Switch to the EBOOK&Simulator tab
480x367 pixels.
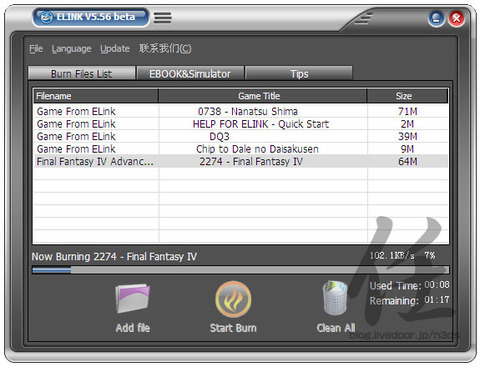(190, 73)
